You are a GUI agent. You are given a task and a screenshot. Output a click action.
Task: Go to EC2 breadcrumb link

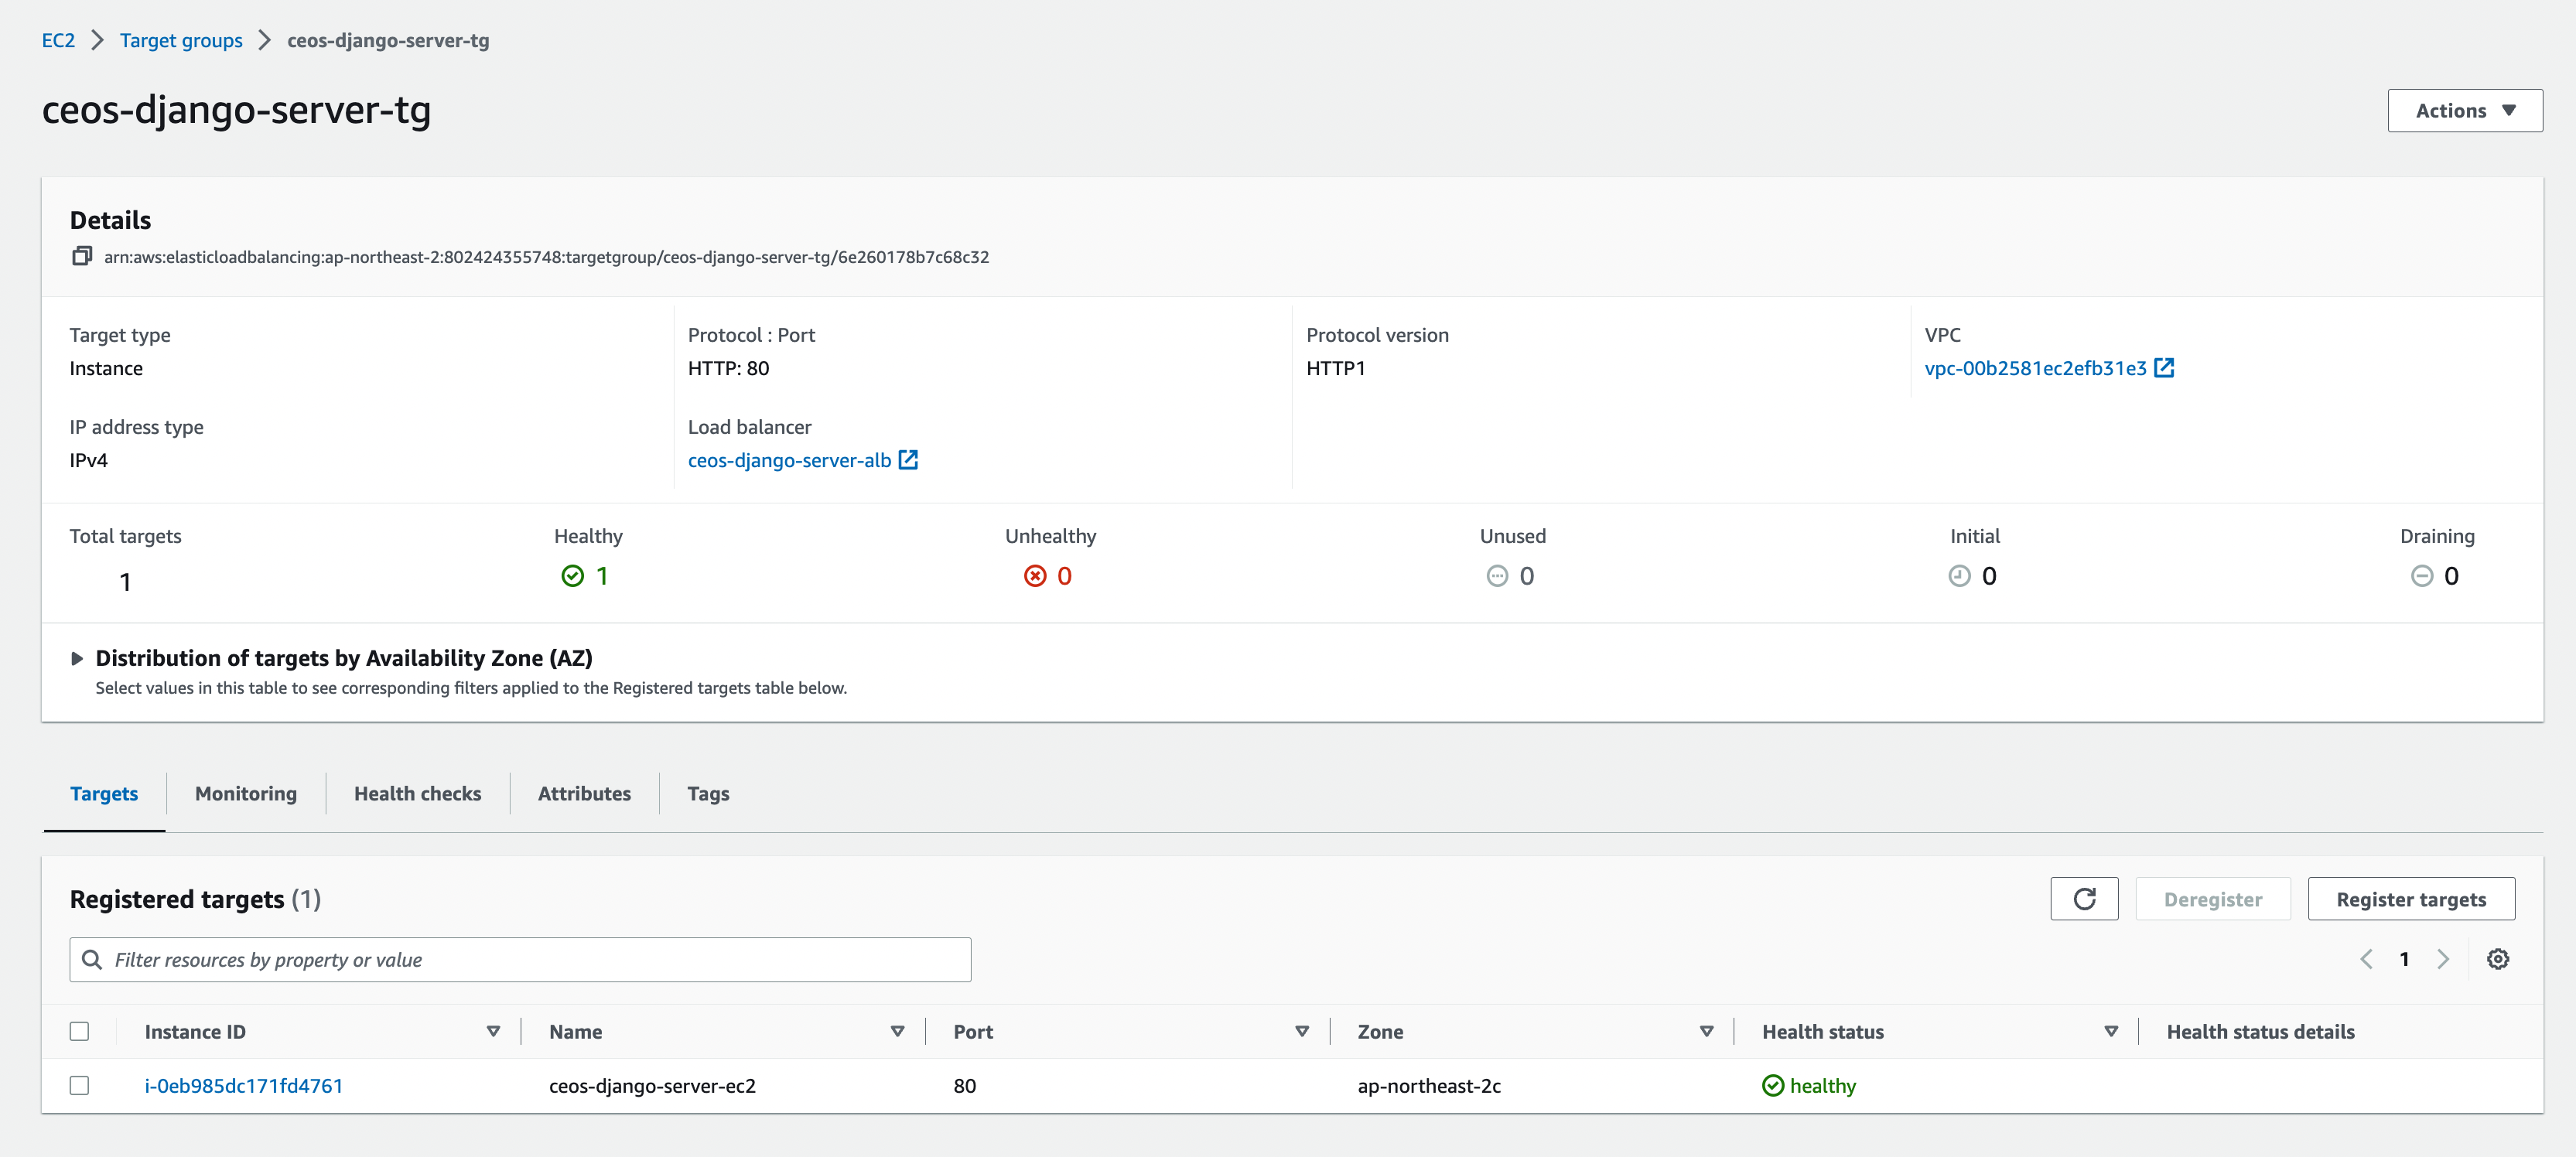pyautogui.click(x=58, y=40)
